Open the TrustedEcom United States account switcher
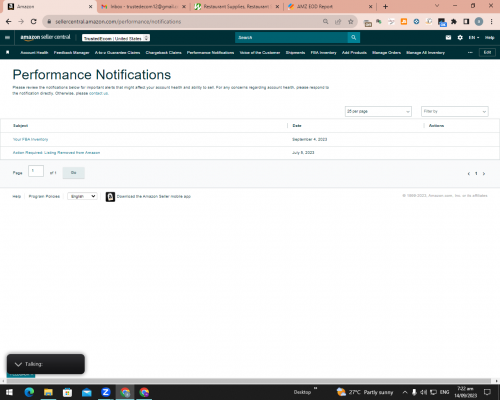The width and height of the screenshot is (500, 400). pos(116,38)
